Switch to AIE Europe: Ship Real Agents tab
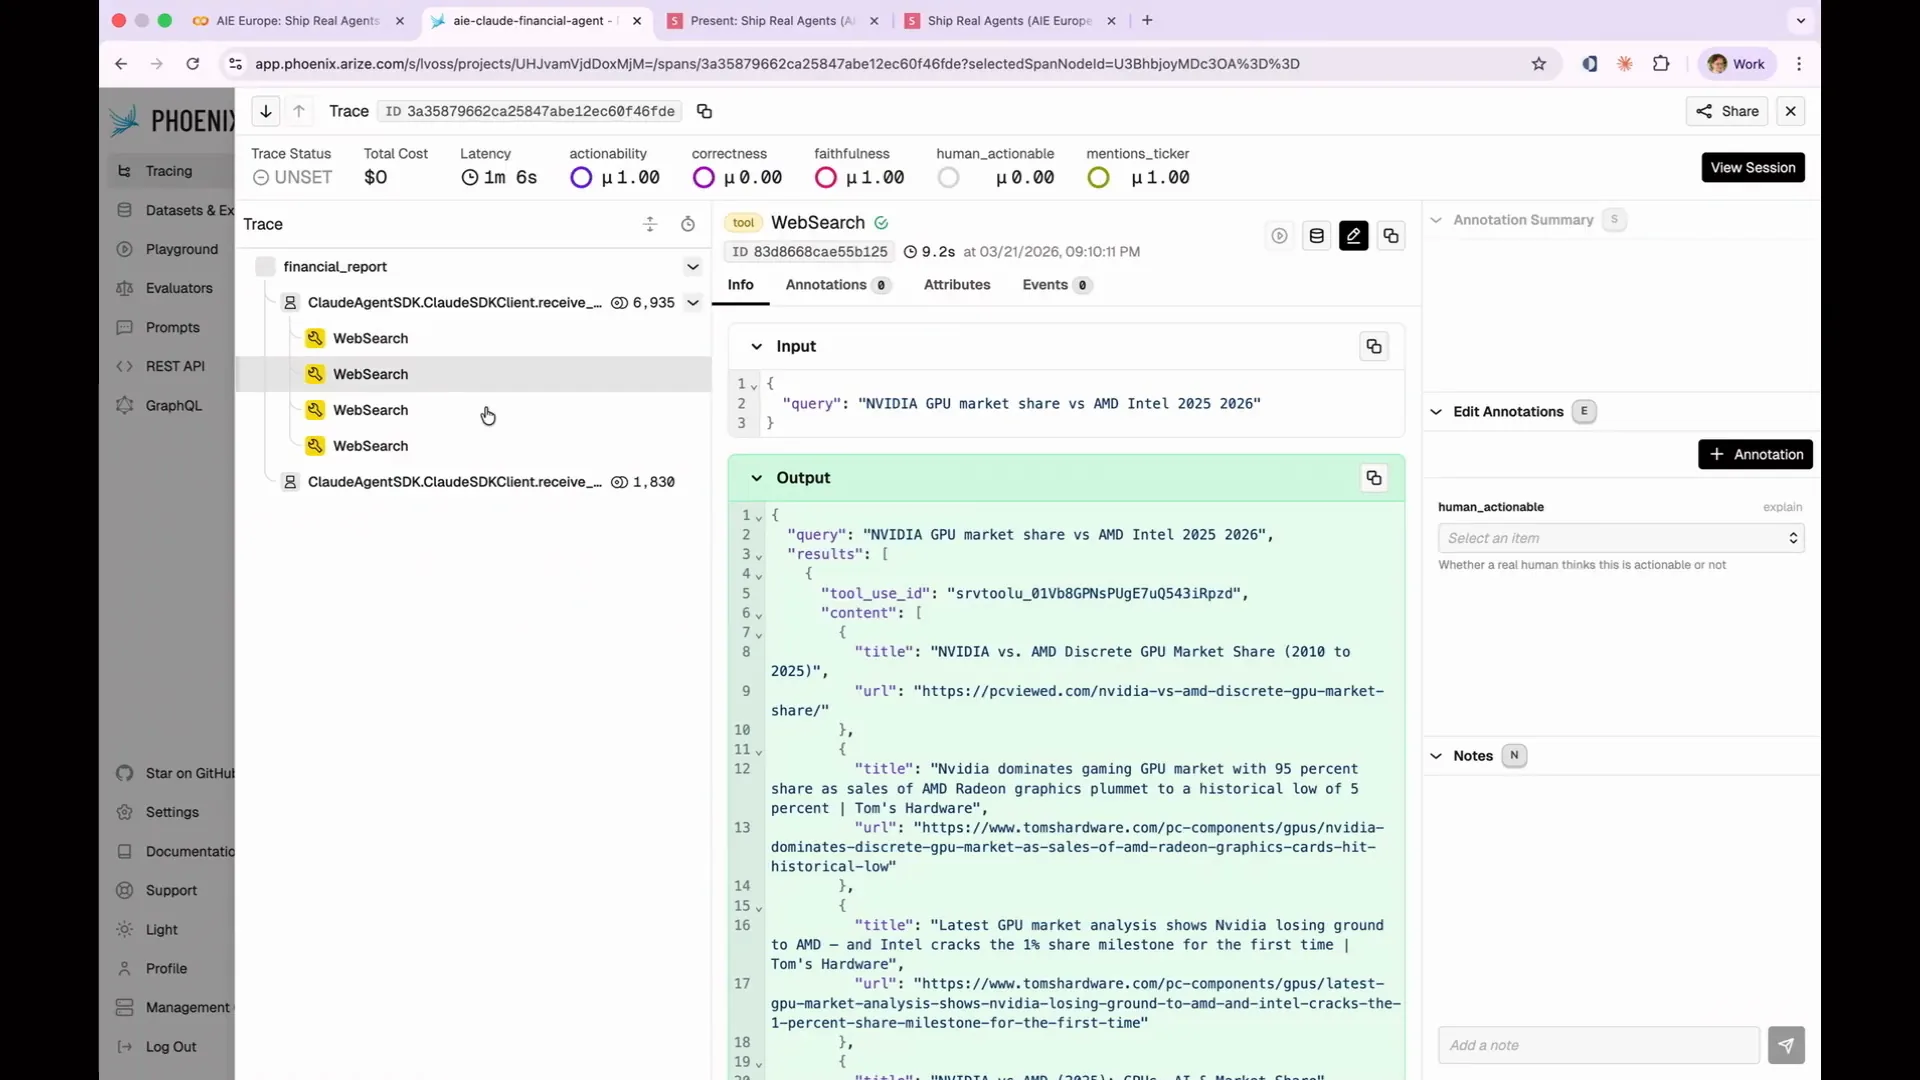 (298, 21)
